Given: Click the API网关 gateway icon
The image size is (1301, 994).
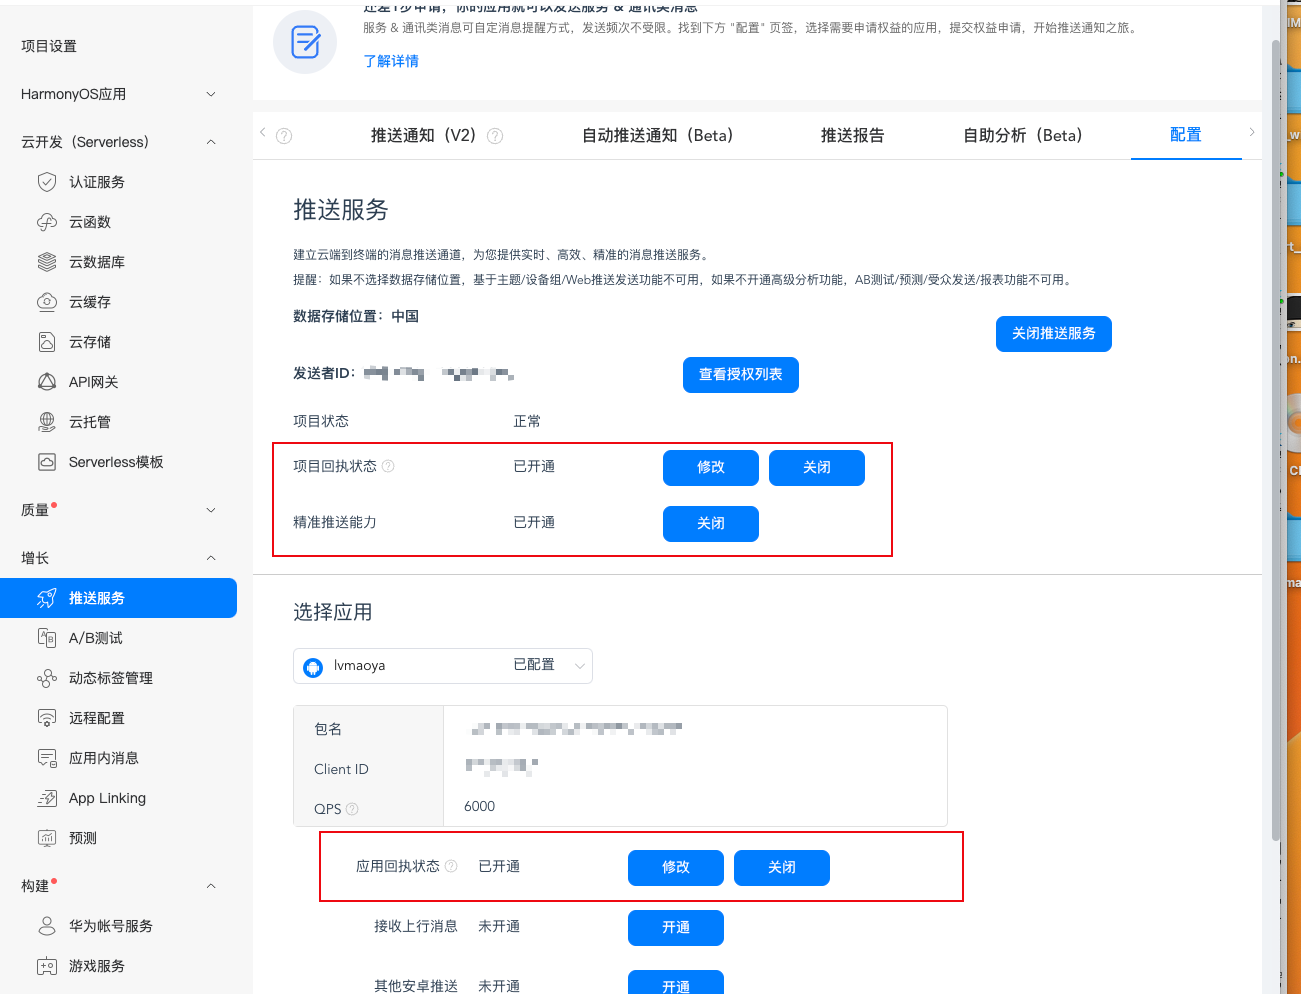Looking at the screenshot, I should tap(46, 382).
